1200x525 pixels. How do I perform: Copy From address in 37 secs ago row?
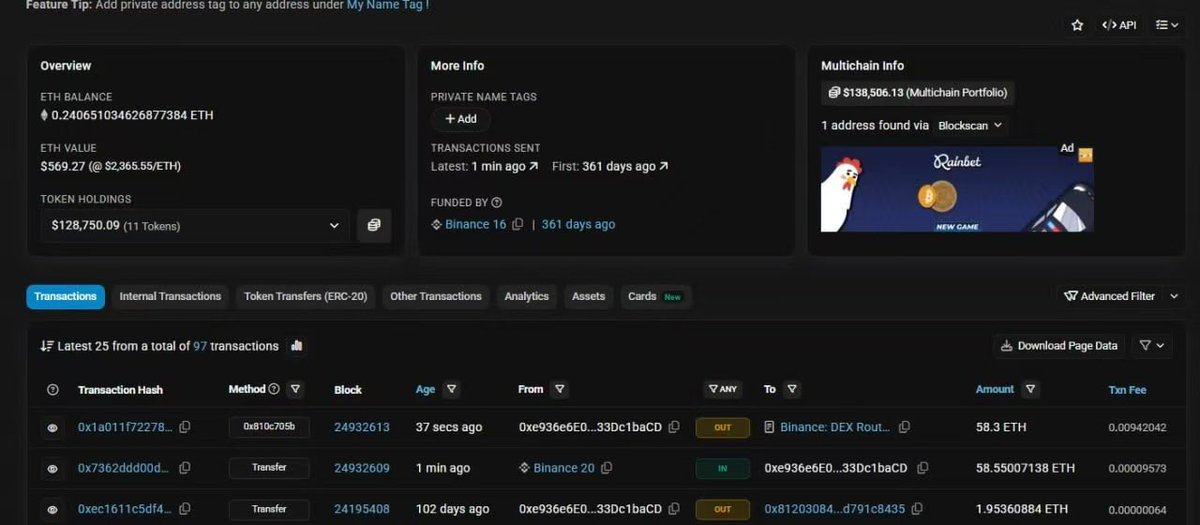point(674,427)
